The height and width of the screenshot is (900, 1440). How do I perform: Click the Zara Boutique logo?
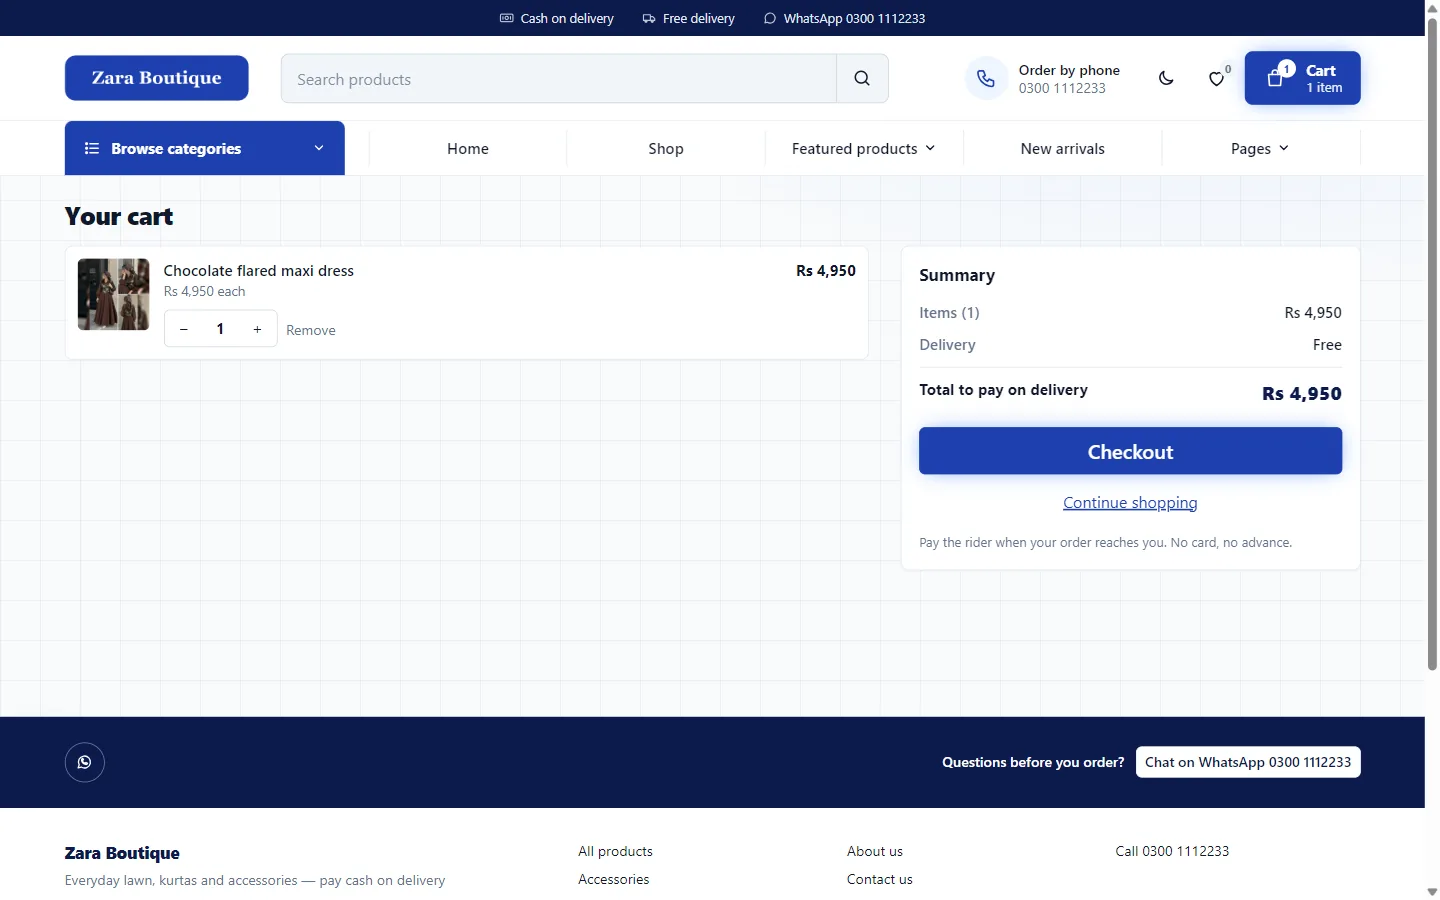point(157,78)
